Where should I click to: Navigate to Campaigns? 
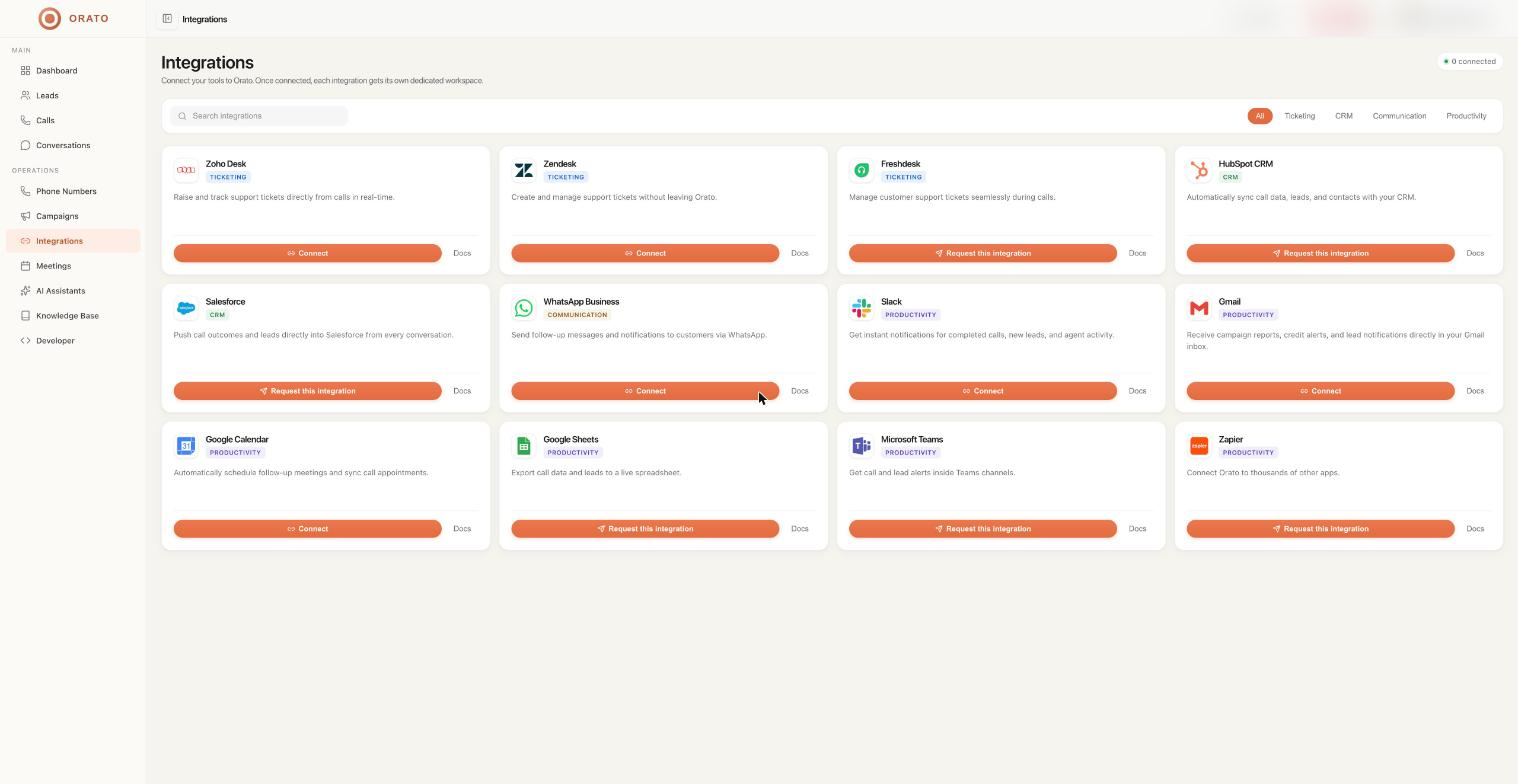[73, 216]
